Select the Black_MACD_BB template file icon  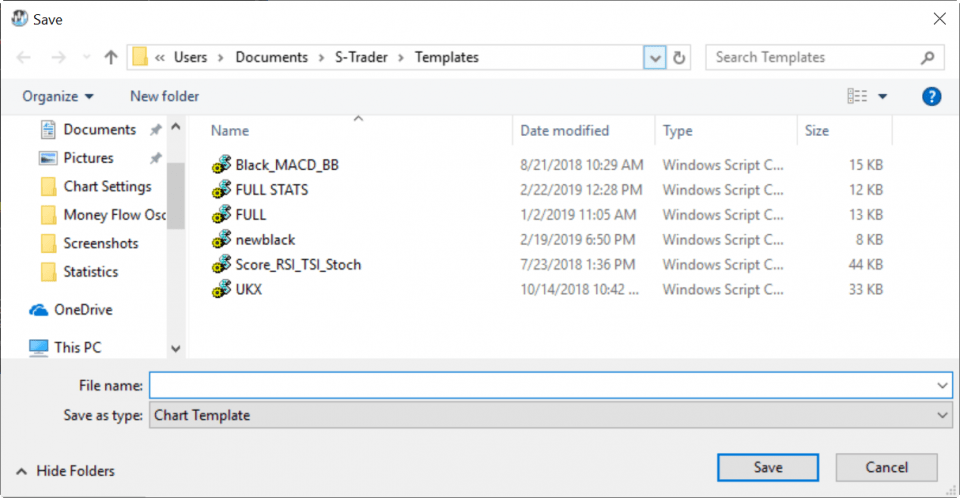222,165
